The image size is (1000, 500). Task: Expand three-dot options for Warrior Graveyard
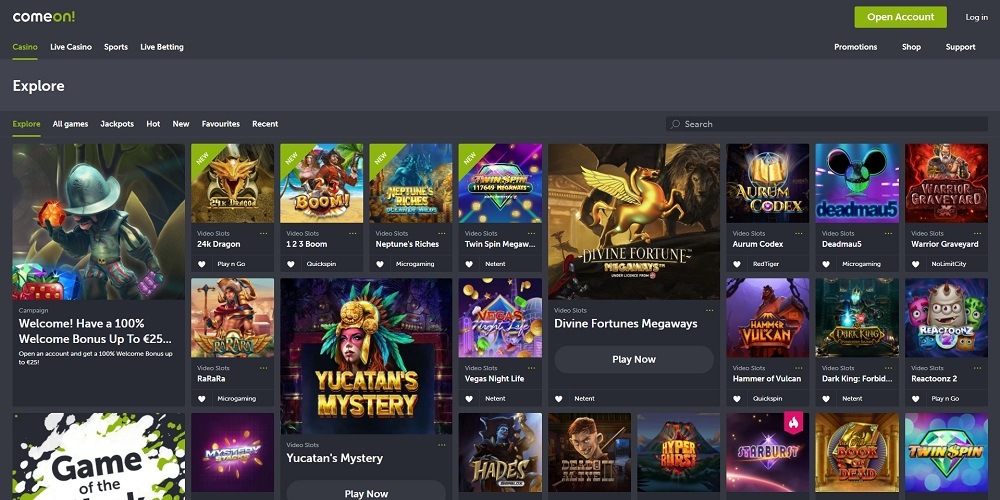977,233
